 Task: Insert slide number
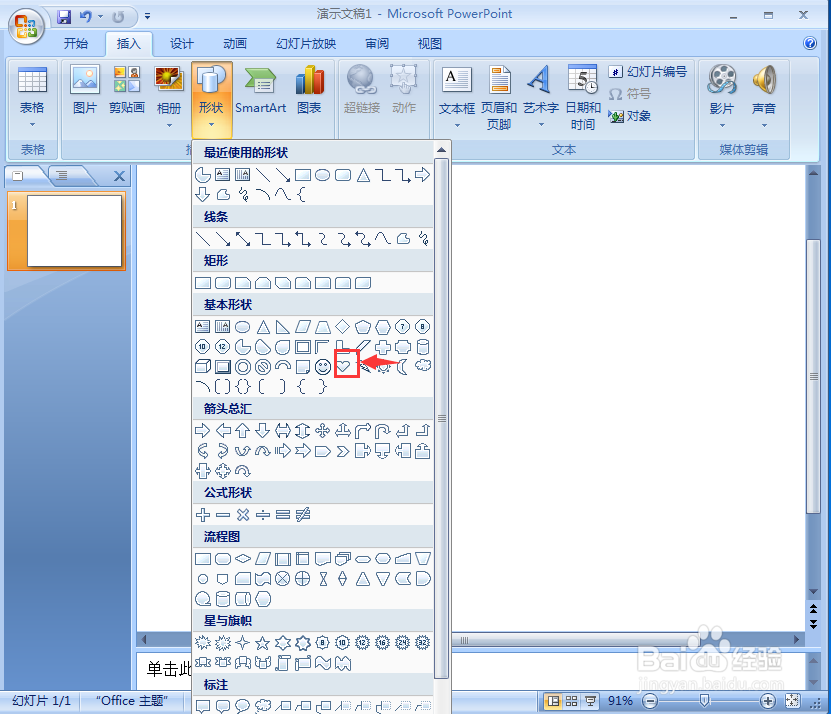(x=648, y=72)
